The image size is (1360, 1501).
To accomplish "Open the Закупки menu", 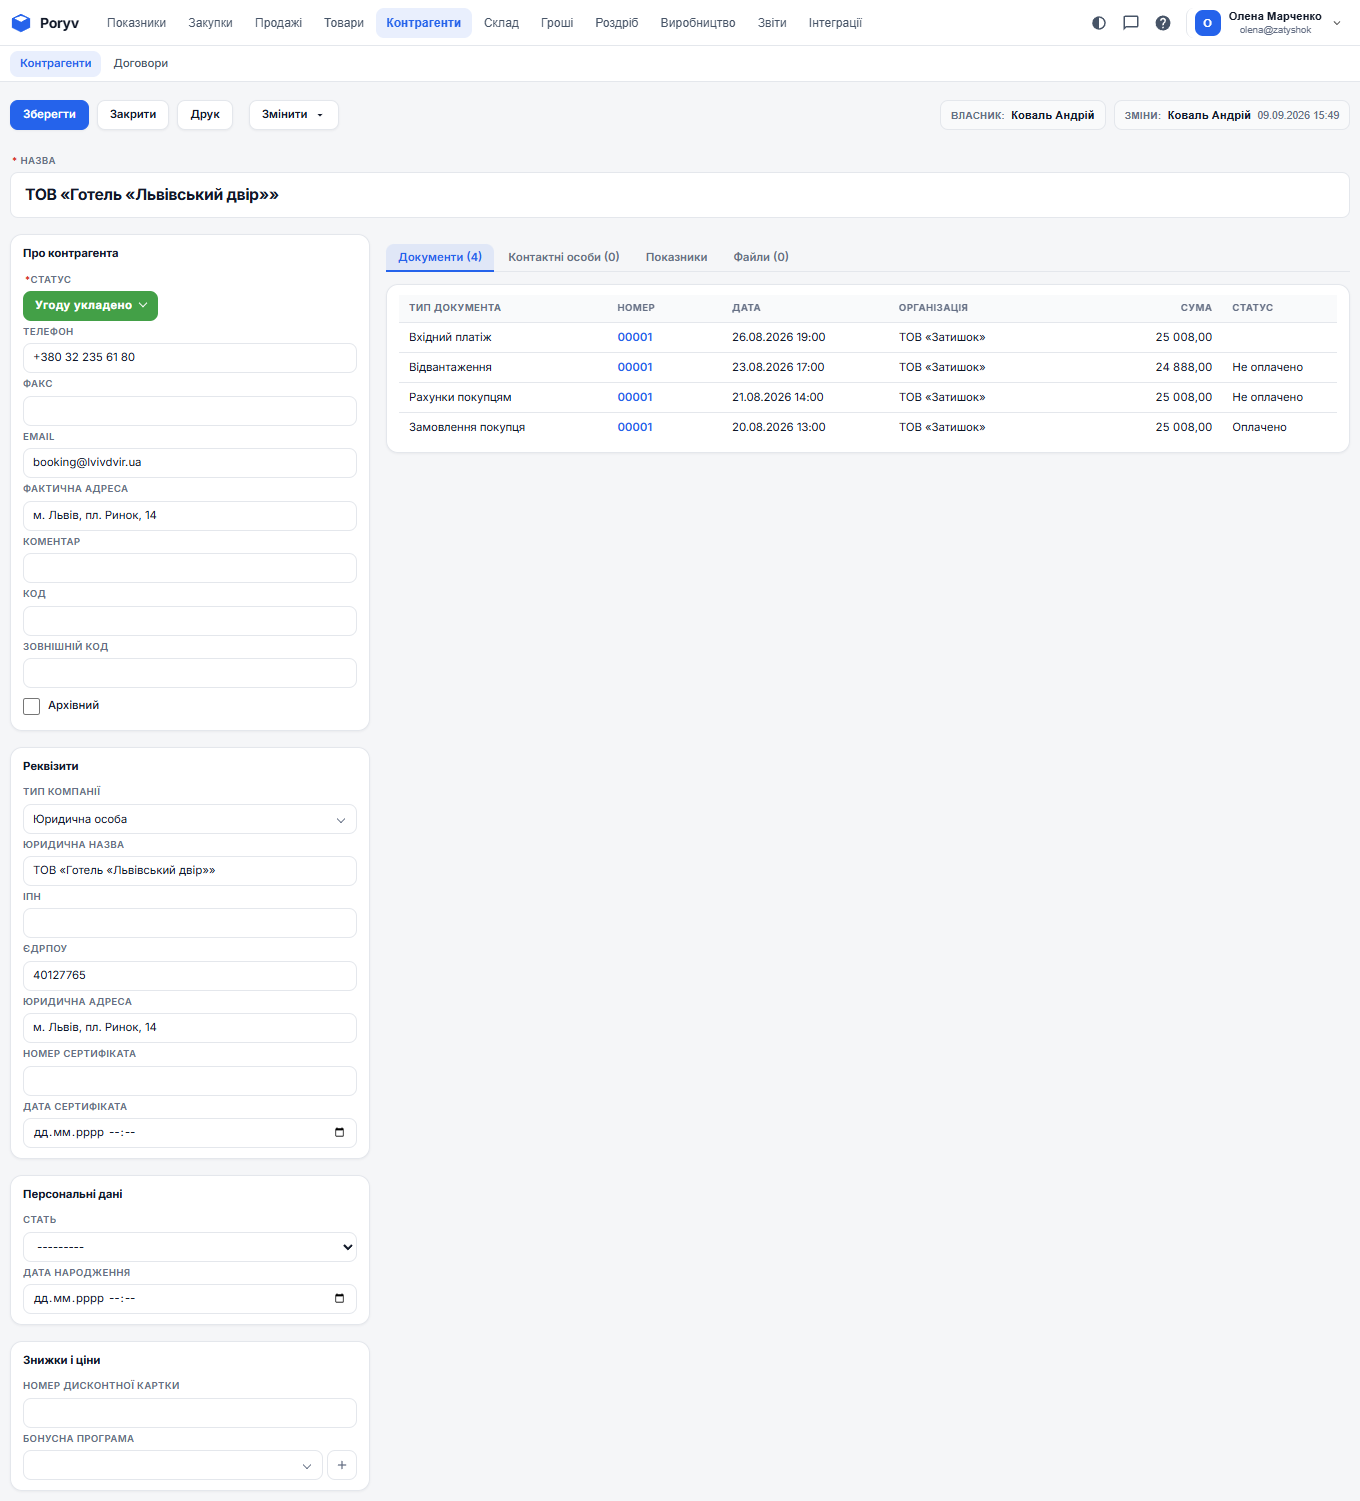I will (x=210, y=23).
